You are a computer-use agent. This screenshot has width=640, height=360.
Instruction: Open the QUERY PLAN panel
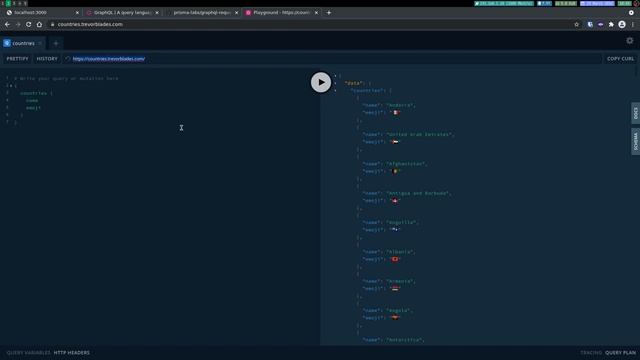[x=620, y=353]
